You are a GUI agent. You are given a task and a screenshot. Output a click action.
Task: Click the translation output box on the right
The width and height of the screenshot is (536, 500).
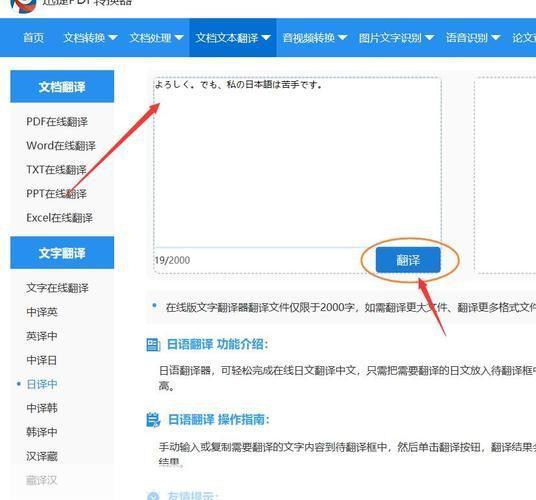tap(505, 175)
